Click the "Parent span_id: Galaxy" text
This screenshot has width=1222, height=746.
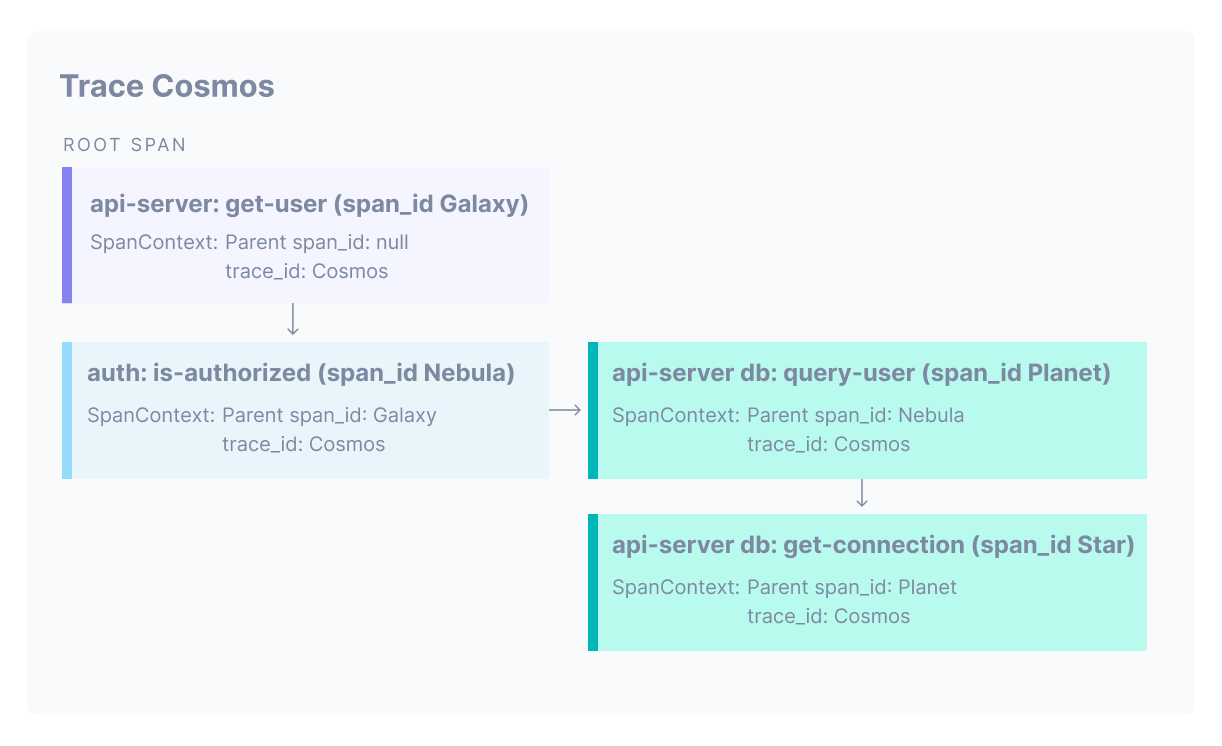[x=329, y=415]
